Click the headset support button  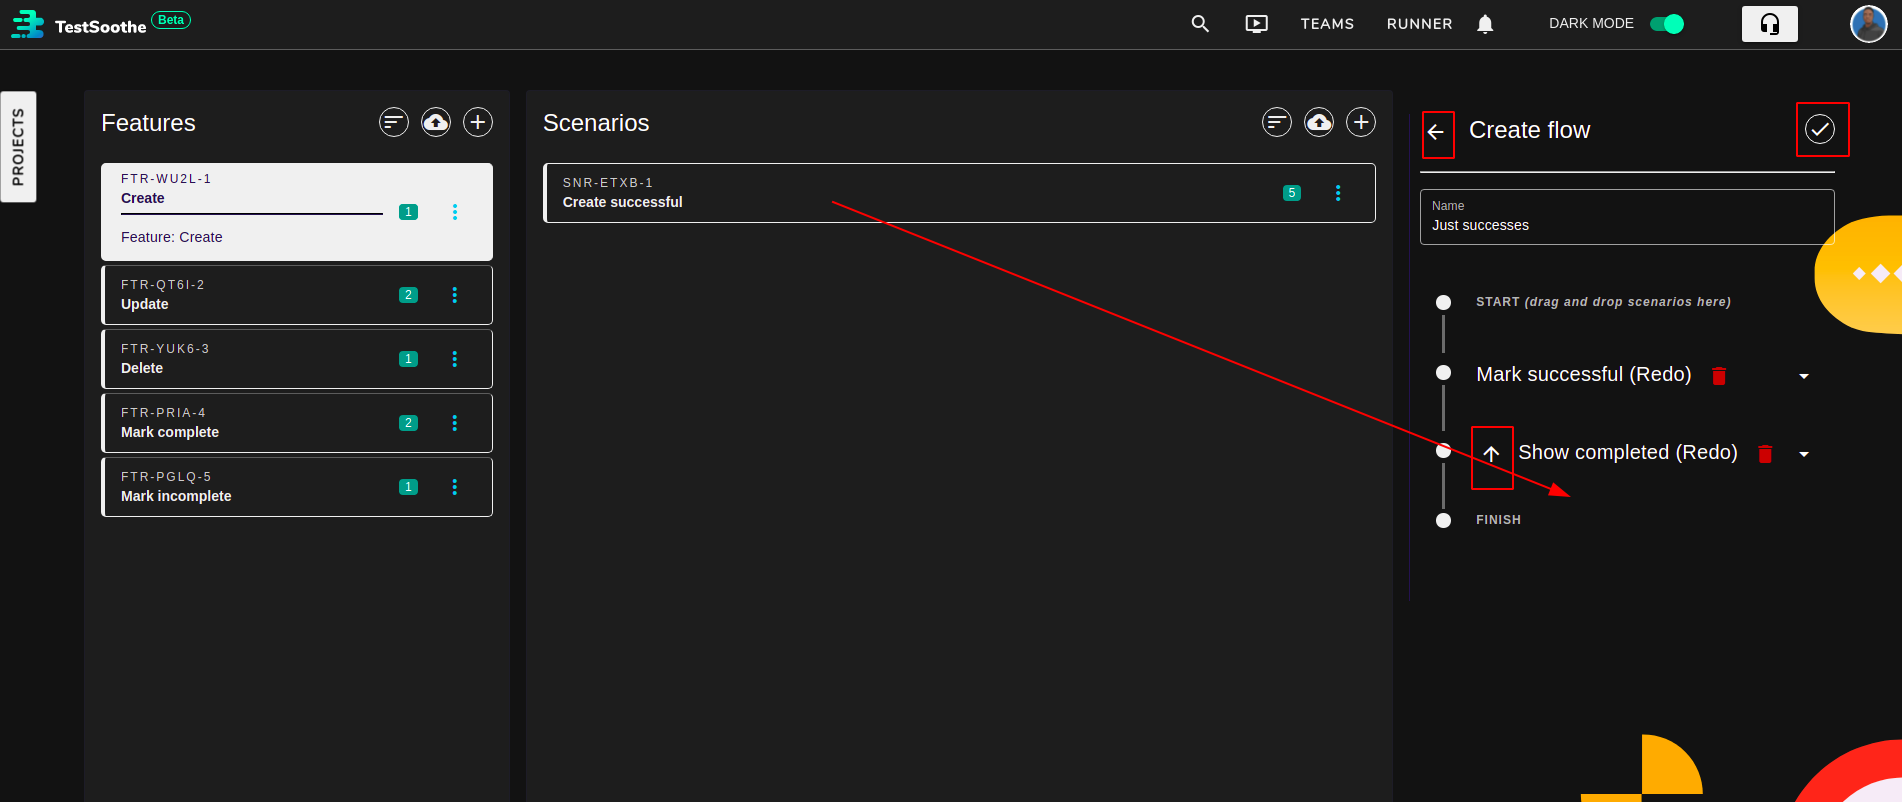click(x=1769, y=24)
